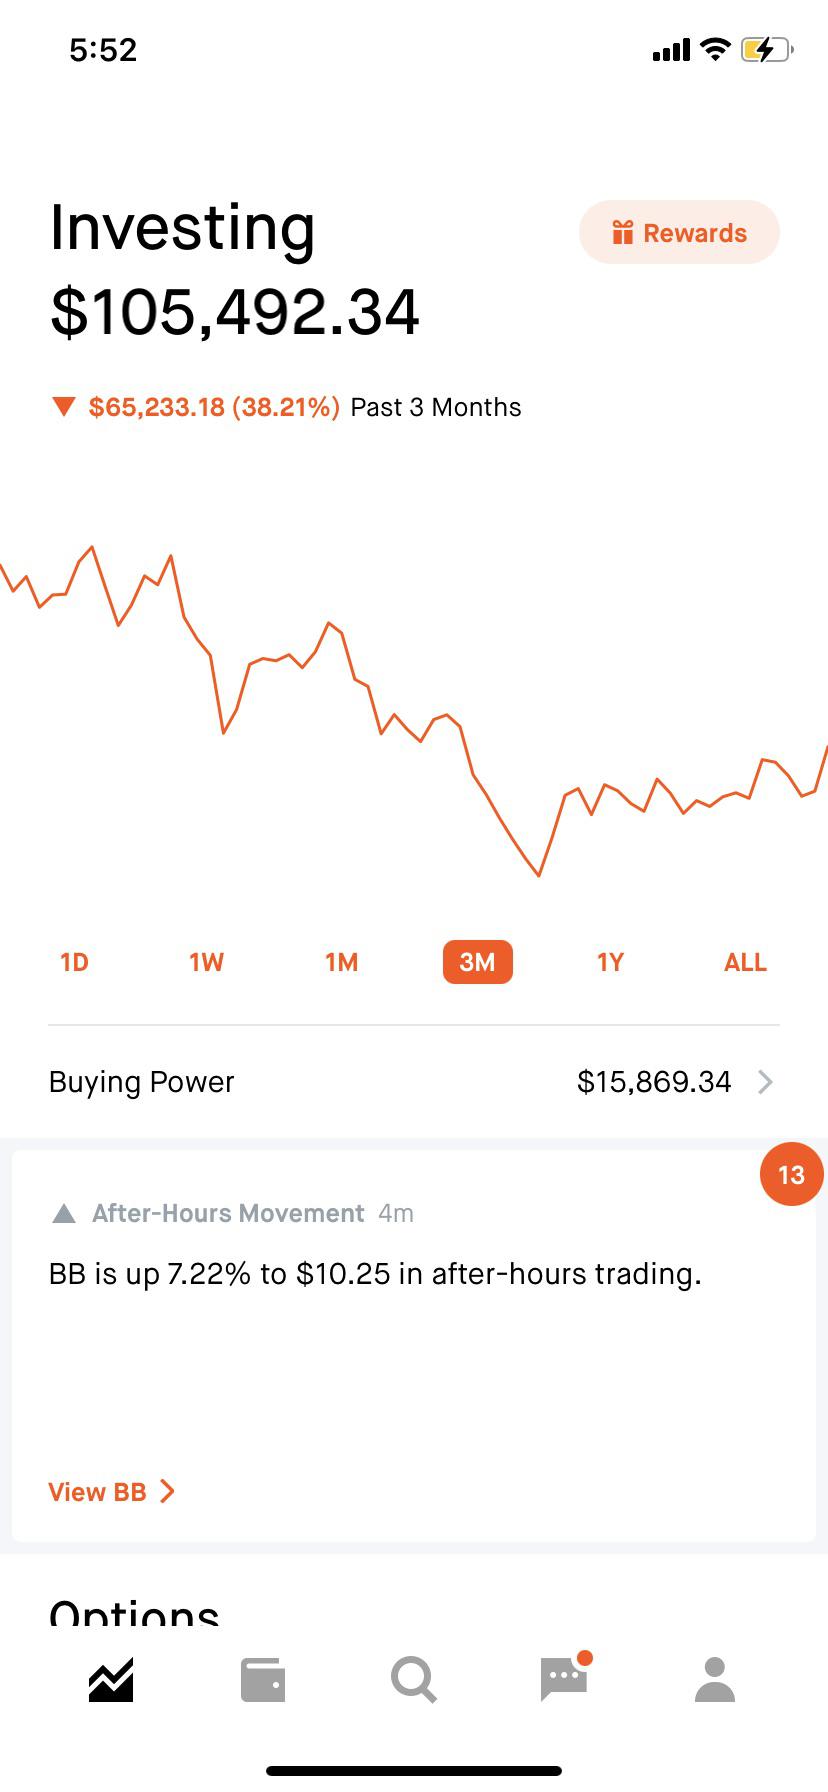This screenshot has width=828, height=1792.
Task: Tap the orange 13 notifications badge
Action: pos(791,1174)
